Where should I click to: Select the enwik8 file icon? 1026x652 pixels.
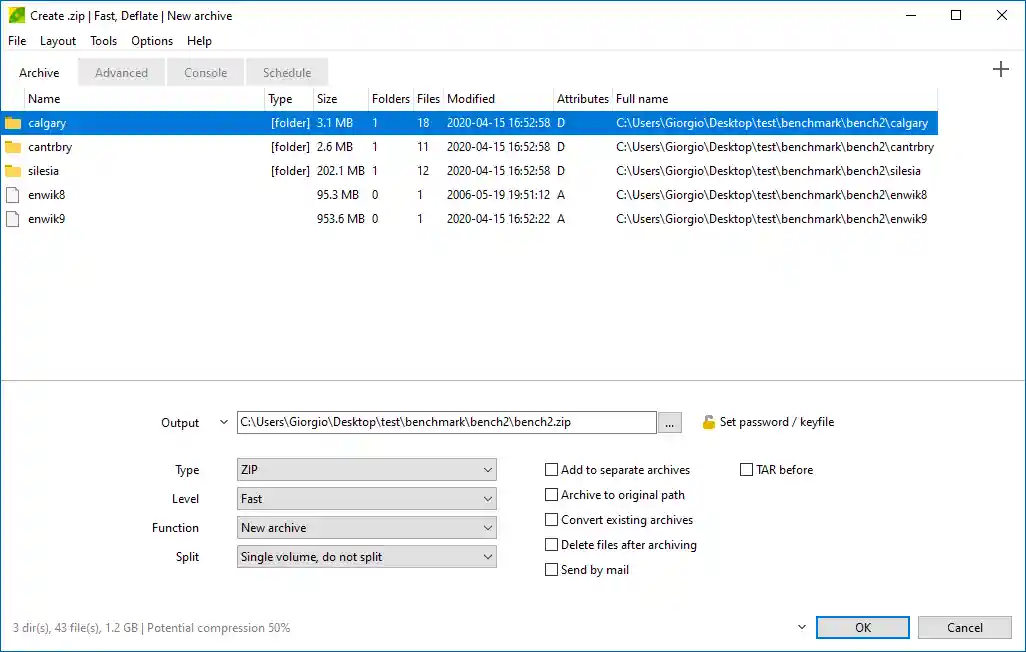tap(13, 194)
